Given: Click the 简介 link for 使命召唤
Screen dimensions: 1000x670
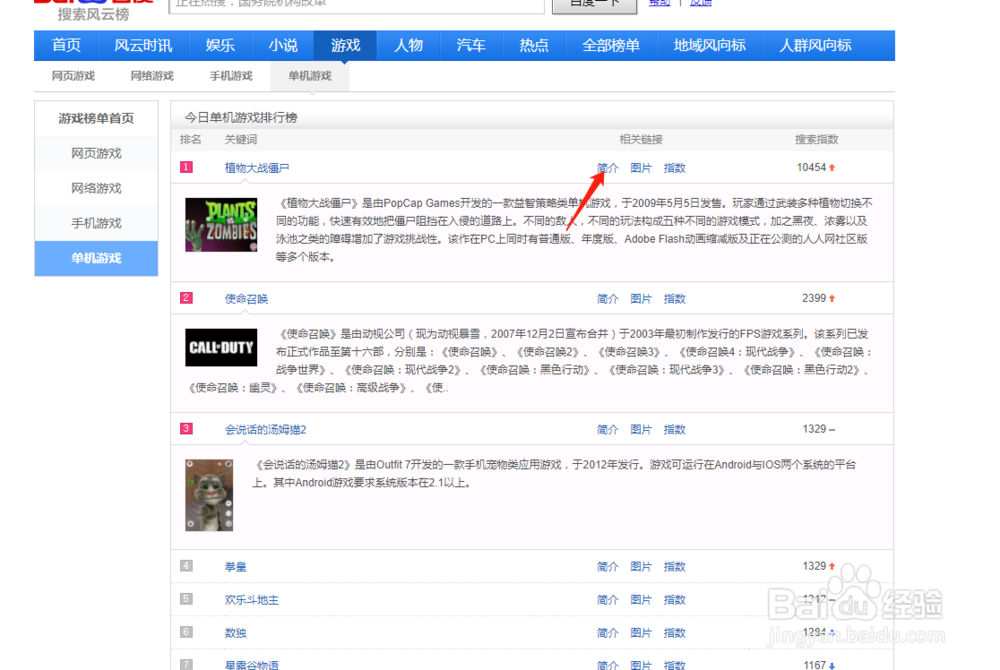Looking at the screenshot, I should [x=607, y=298].
